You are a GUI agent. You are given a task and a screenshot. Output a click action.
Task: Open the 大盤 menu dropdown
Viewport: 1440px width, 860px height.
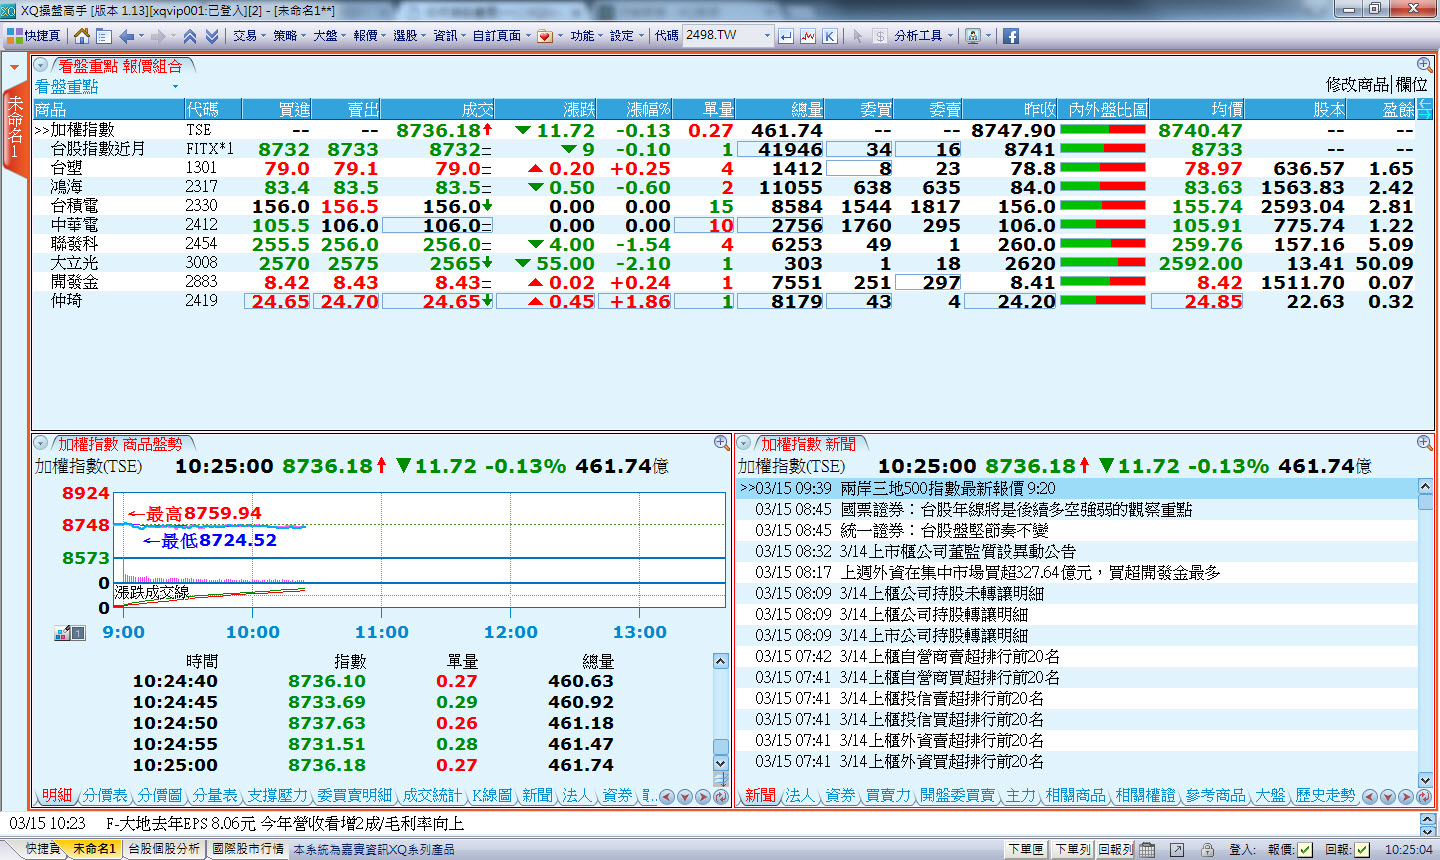[330, 36]
